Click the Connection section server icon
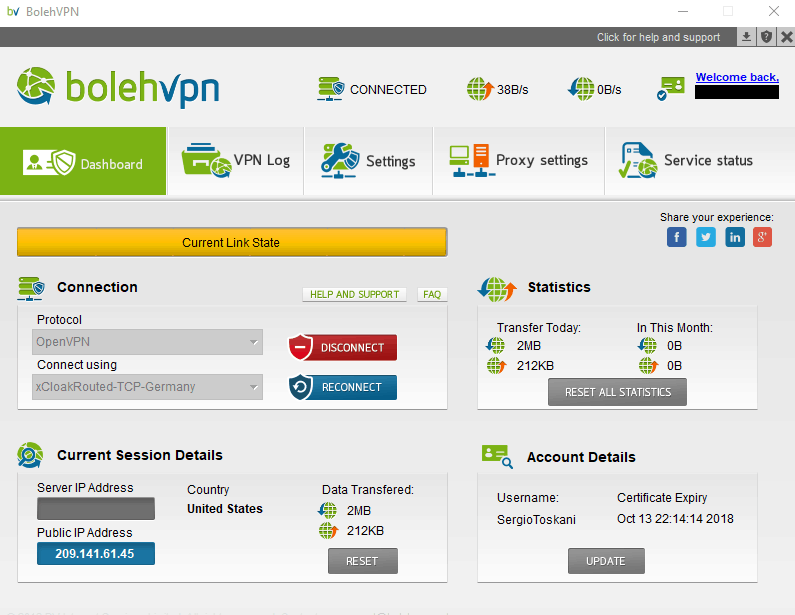 click(31, 288)
